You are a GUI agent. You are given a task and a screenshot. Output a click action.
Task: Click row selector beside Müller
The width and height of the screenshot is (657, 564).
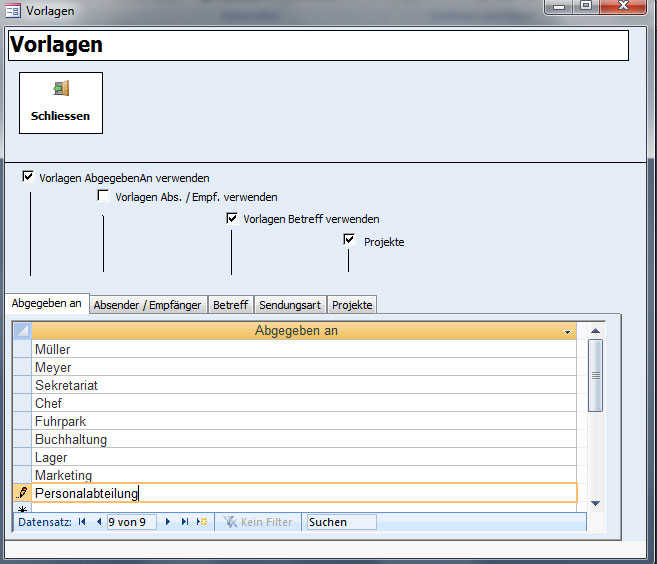(x=22, y=349)
